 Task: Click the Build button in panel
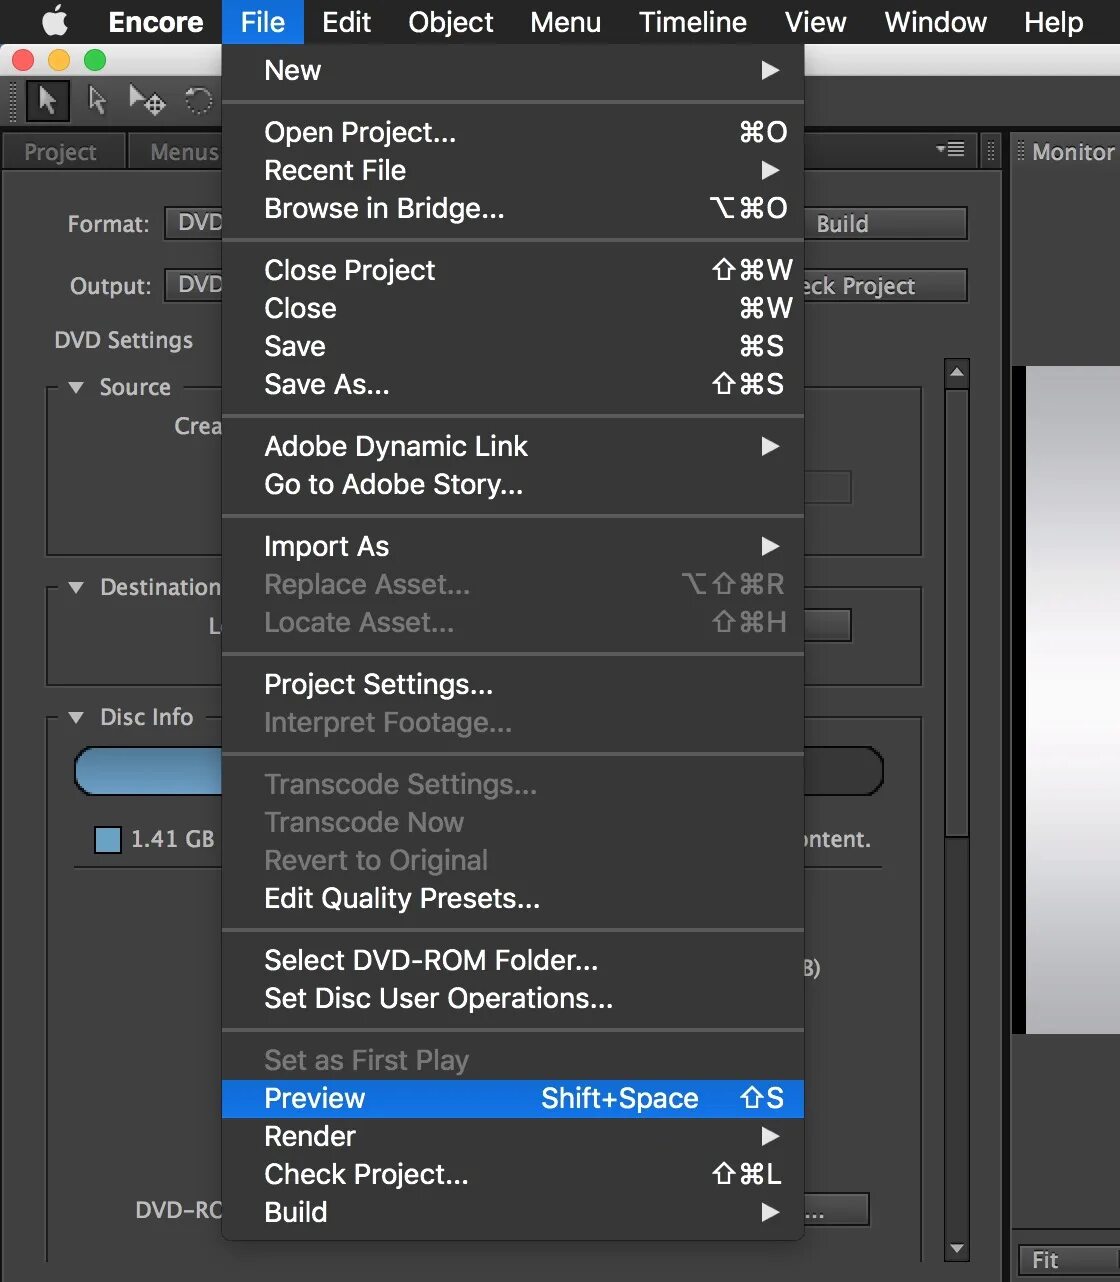[886, 224]
